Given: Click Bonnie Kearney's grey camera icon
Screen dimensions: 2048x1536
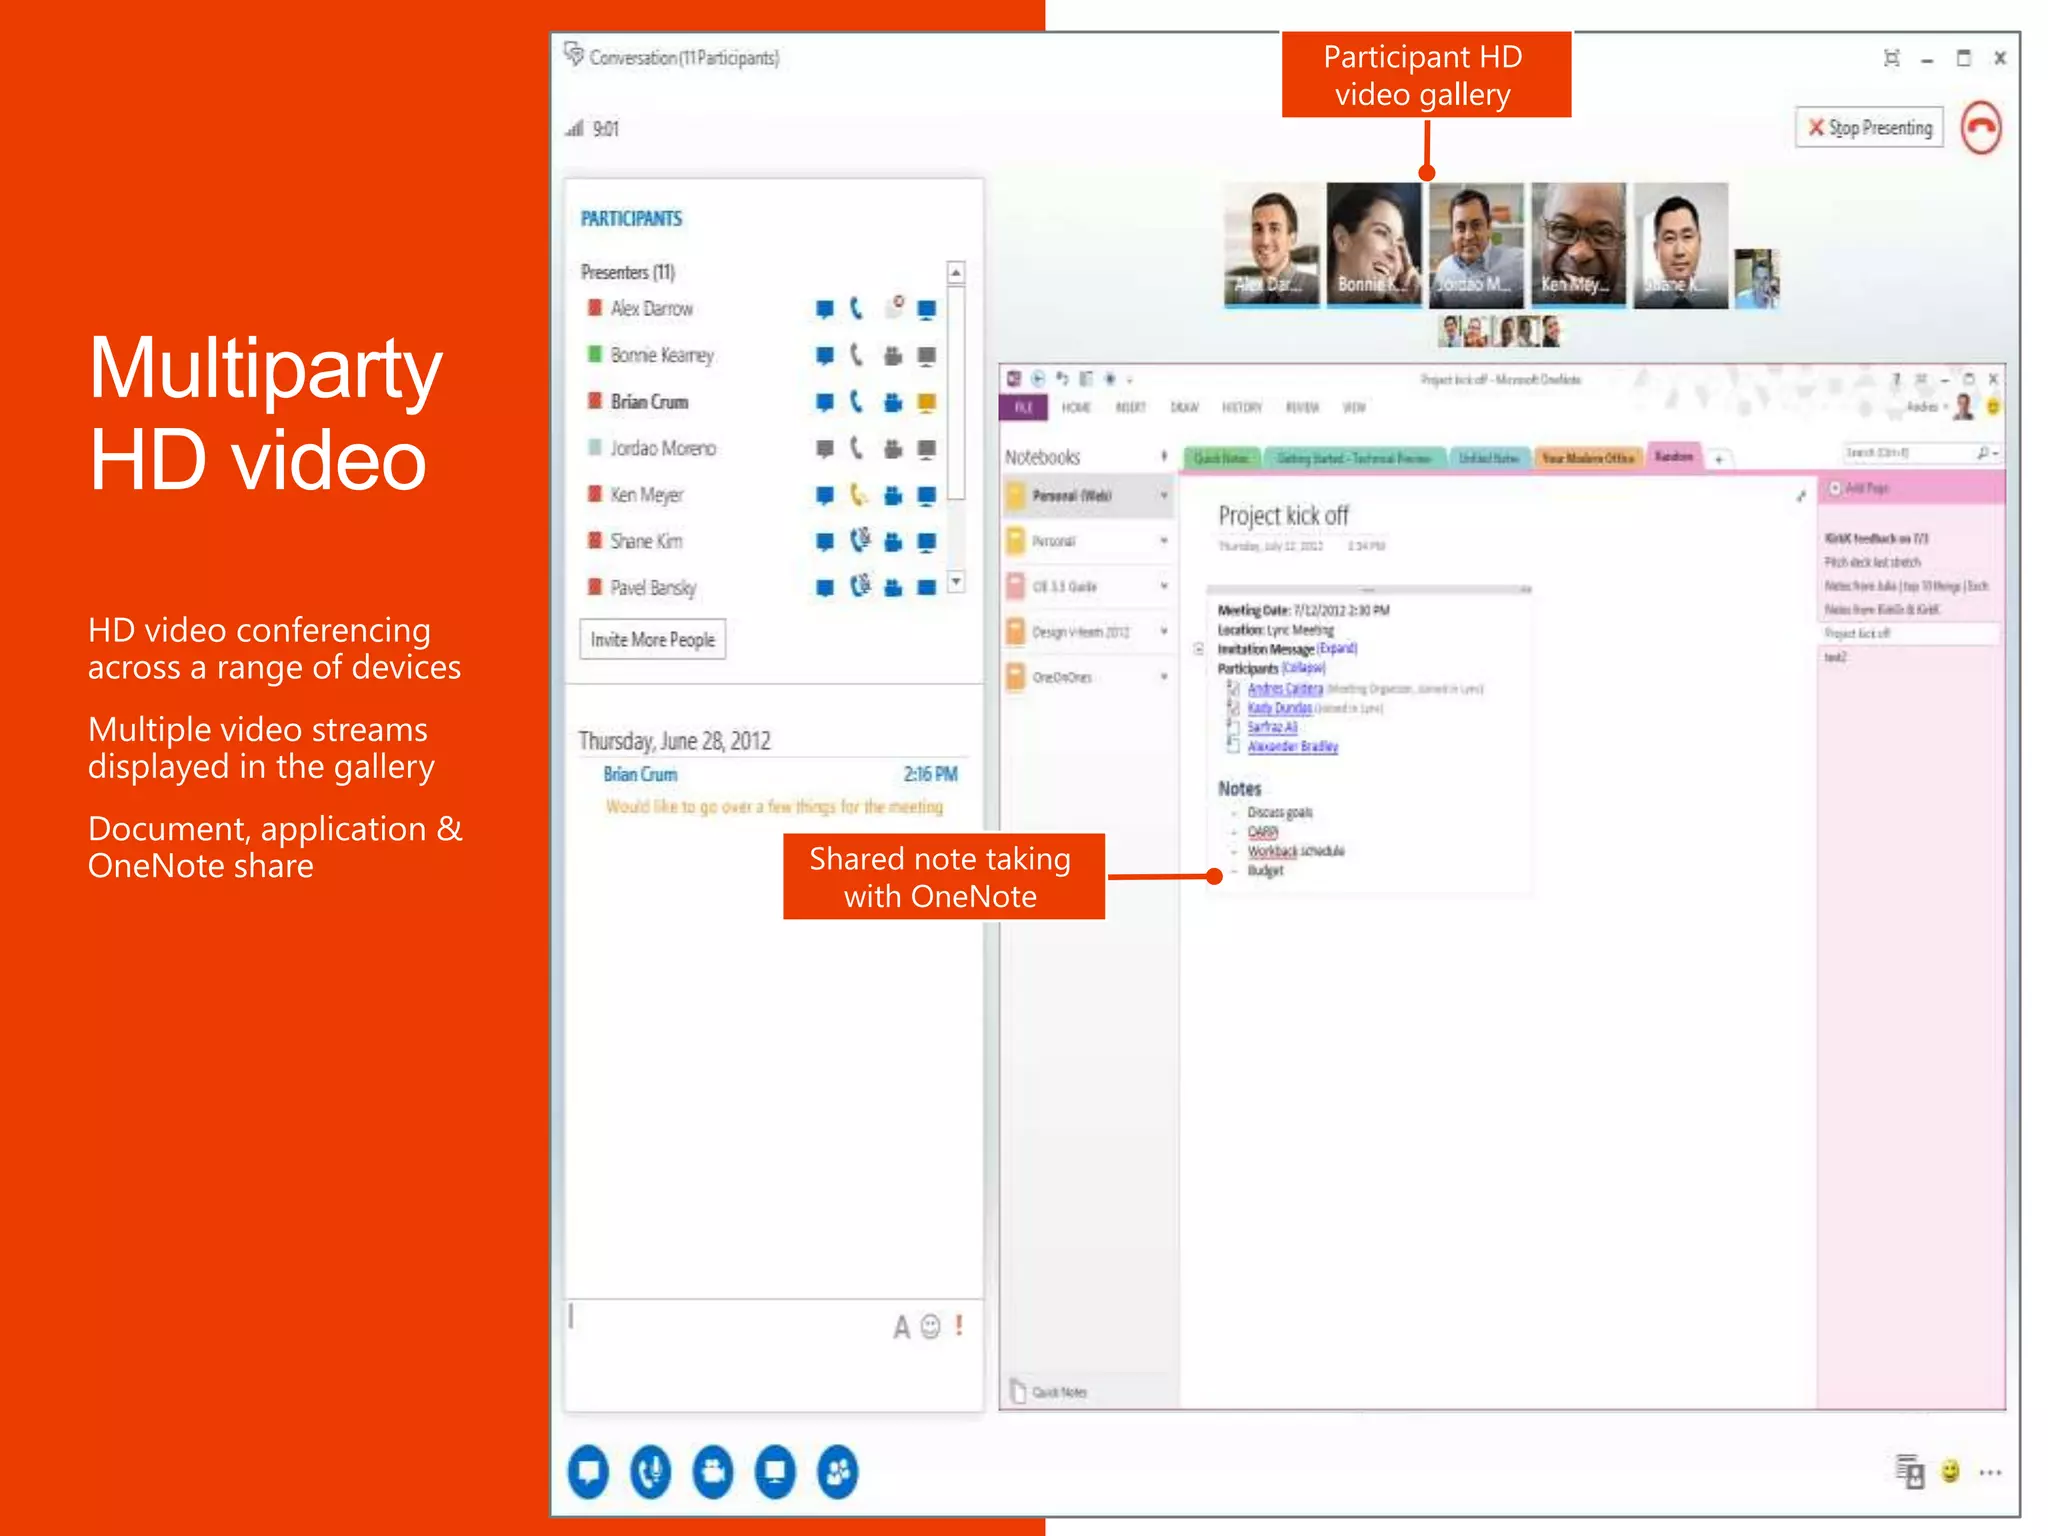Looking at the screenshot, I should (x=893, y=355).
